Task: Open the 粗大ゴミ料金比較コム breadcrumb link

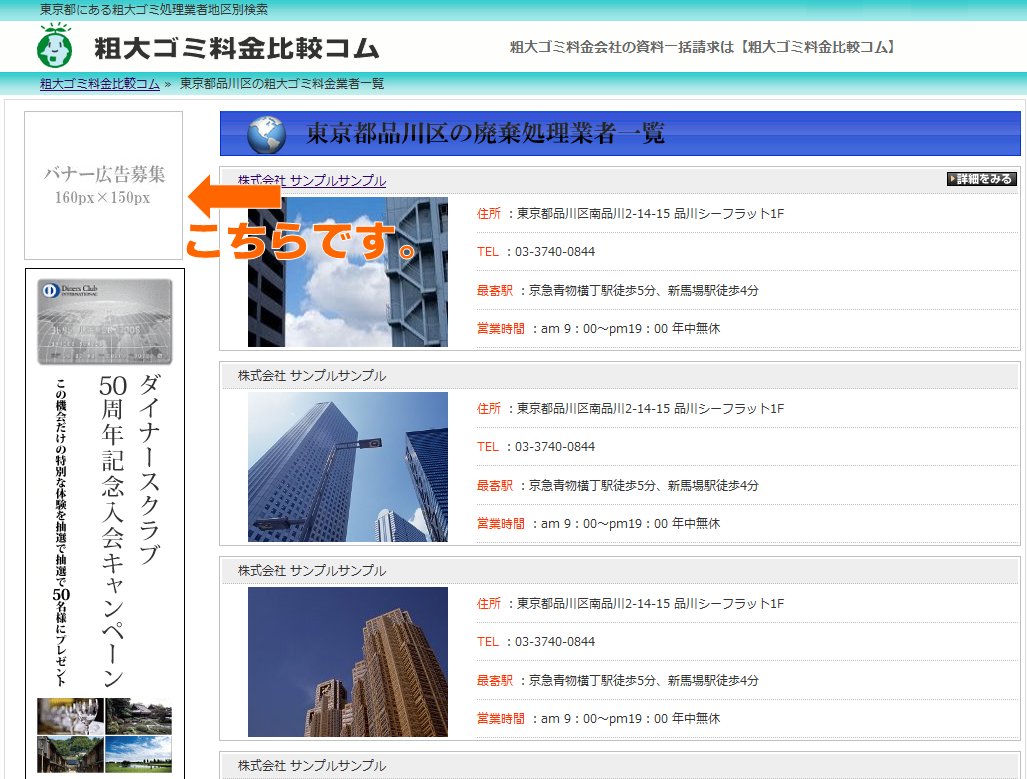Action: (x=100, y=84)
